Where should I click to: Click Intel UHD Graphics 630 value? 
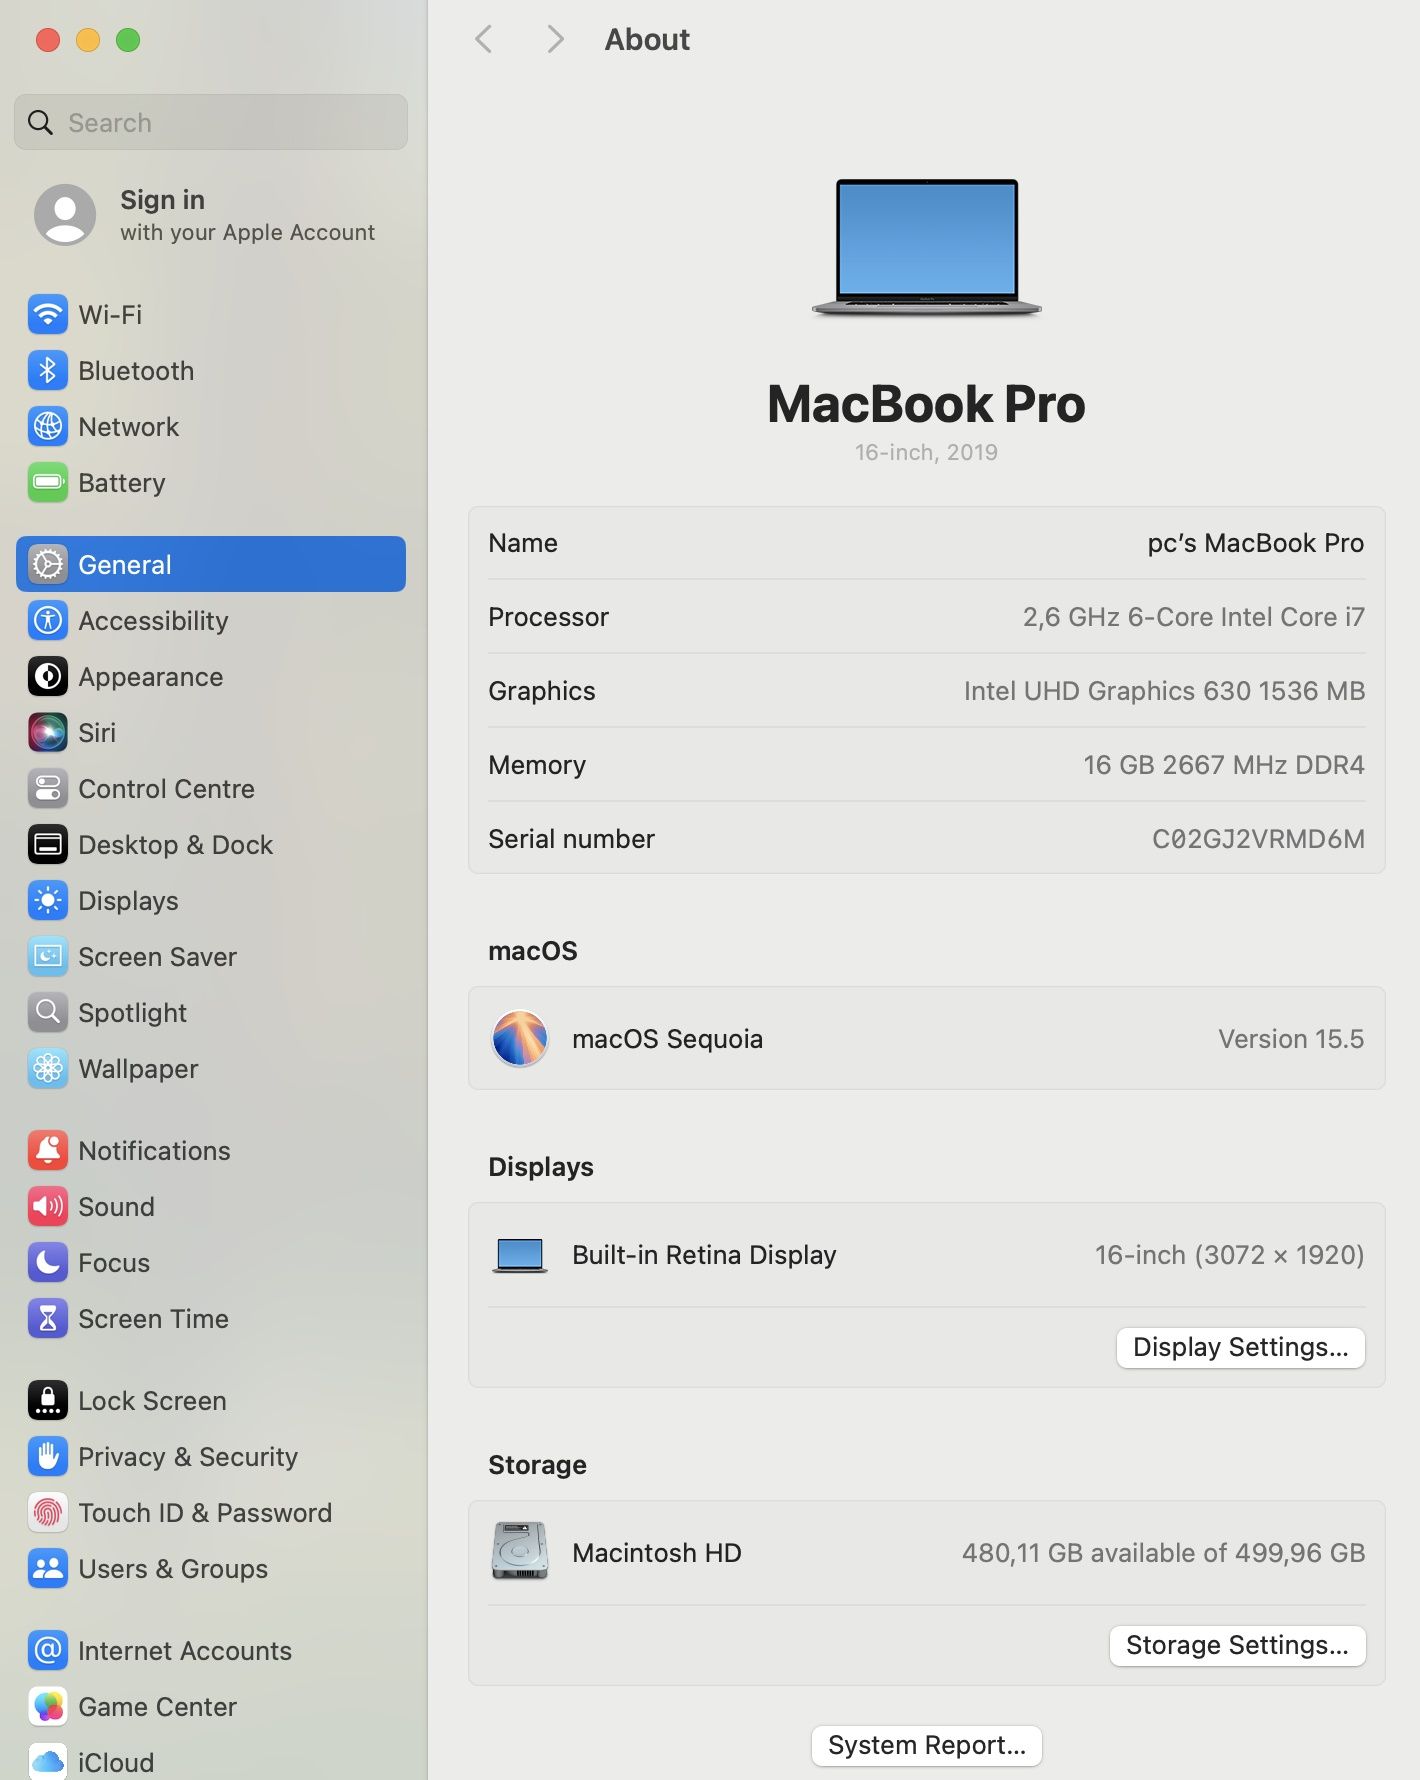click(1164, 691)
